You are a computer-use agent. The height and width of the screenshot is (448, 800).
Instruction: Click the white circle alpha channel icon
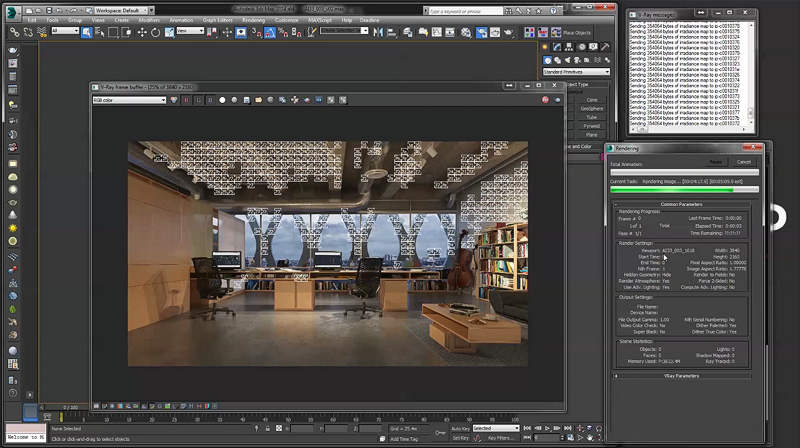221,100
